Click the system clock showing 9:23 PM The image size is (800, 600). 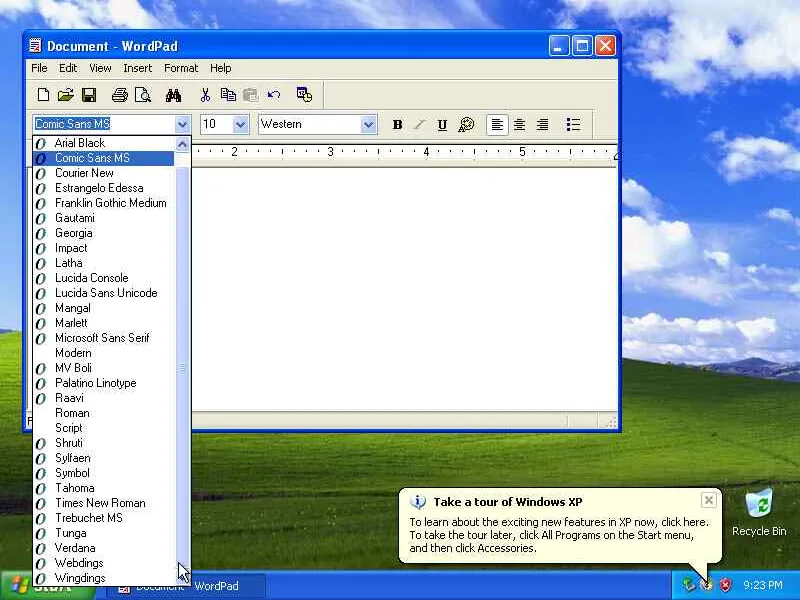[763, 585]
